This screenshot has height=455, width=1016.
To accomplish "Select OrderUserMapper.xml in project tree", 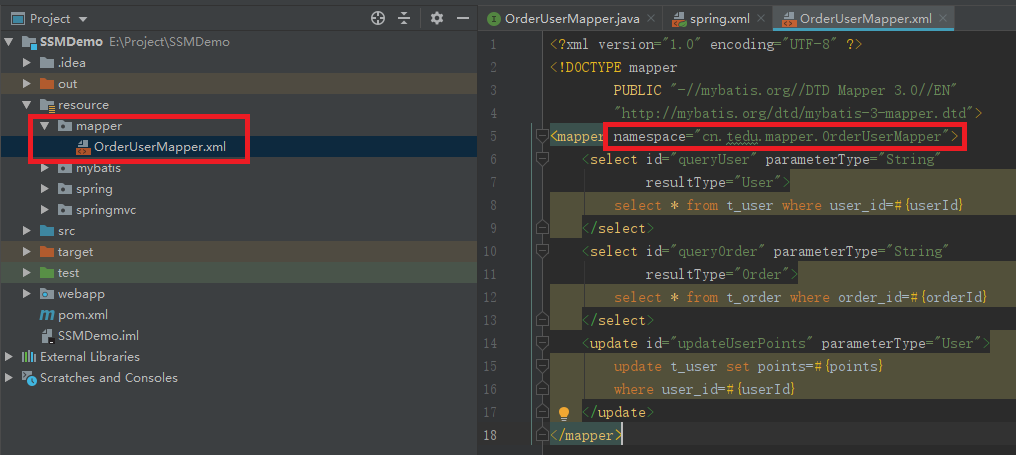I will pos(159,146).
